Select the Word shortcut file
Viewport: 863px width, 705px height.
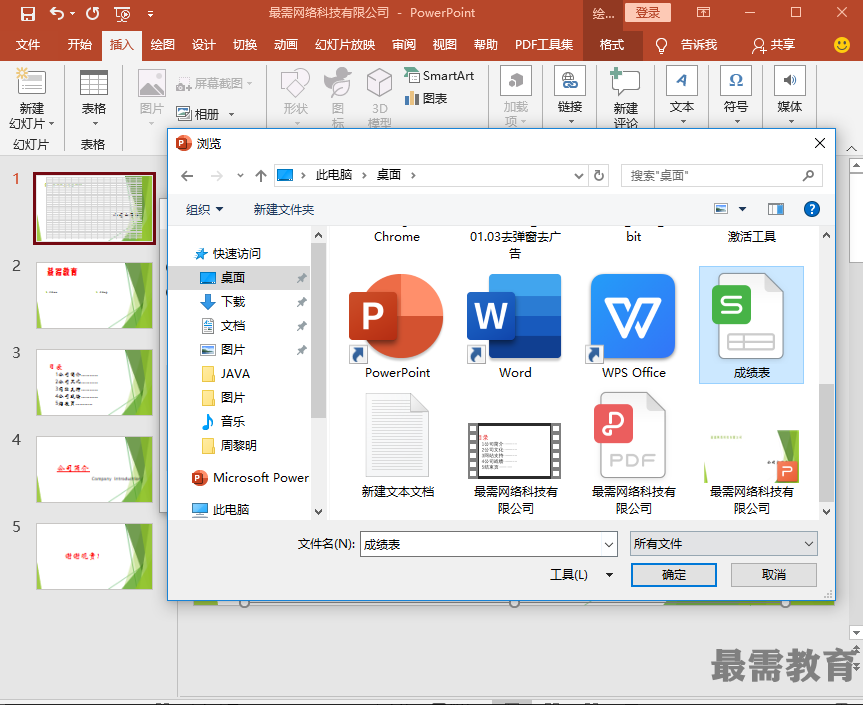click(515, 326)
